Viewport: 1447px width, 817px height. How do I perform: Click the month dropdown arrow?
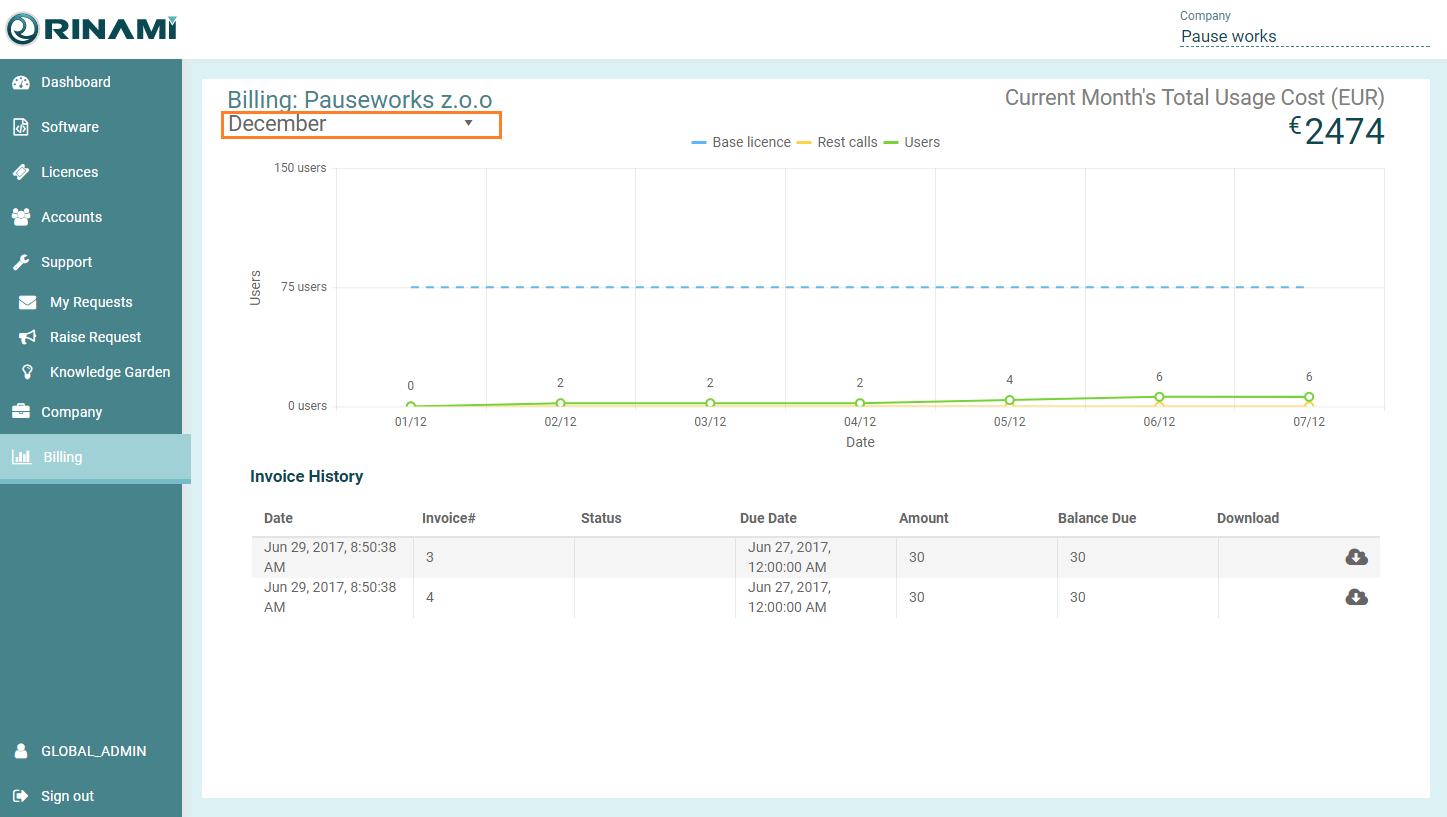coord(468,124)
